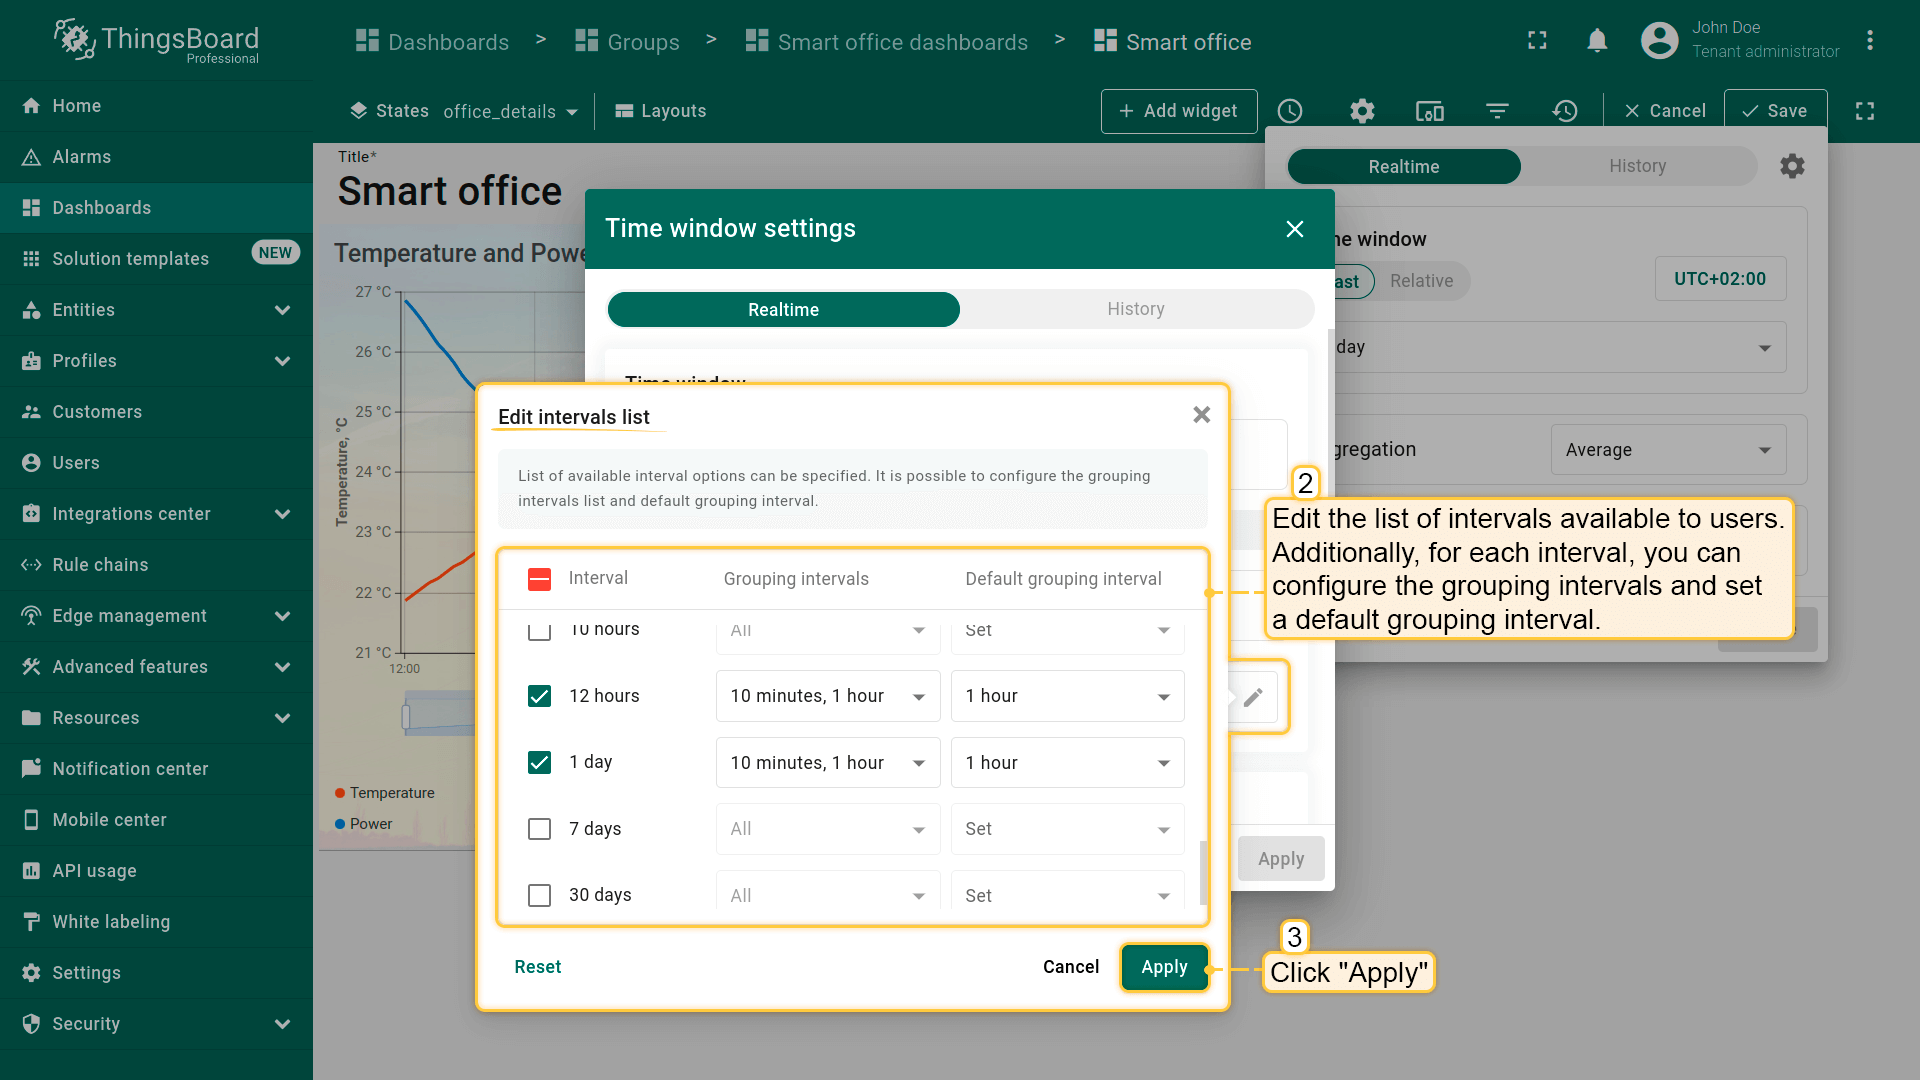Open Rule chains in sidebar

(100, 565)
